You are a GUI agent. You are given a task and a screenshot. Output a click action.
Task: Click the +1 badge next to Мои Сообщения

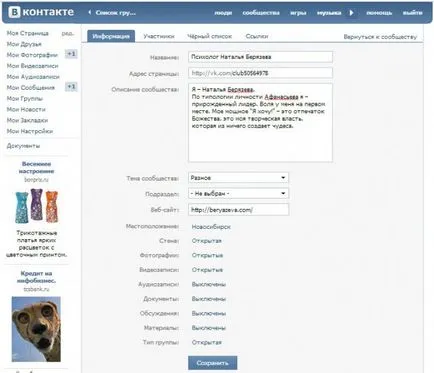(x=71, y=87)
